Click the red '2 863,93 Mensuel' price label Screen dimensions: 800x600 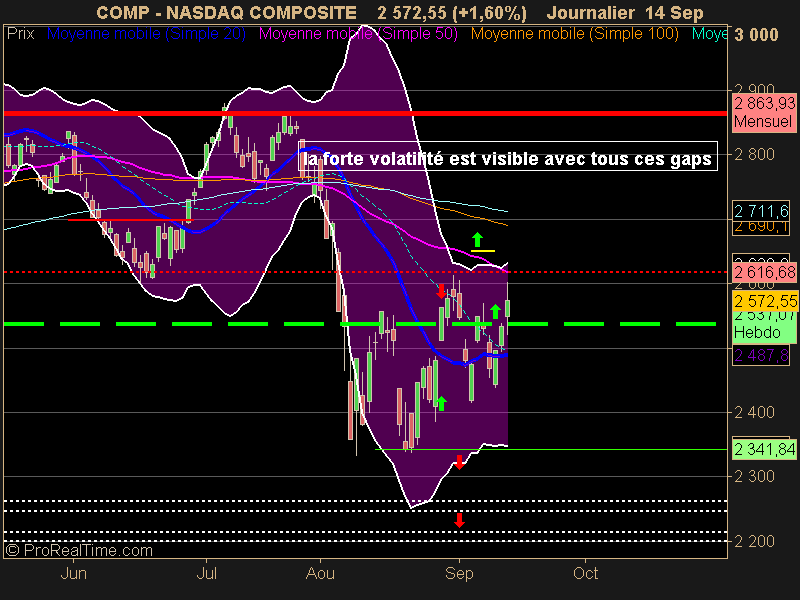764,113
